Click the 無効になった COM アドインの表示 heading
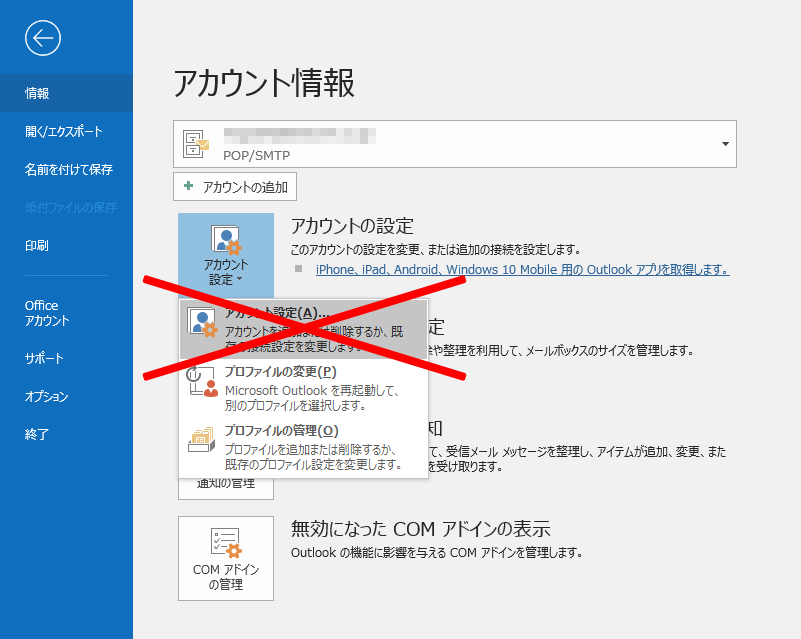 click(x=420, y=529)
